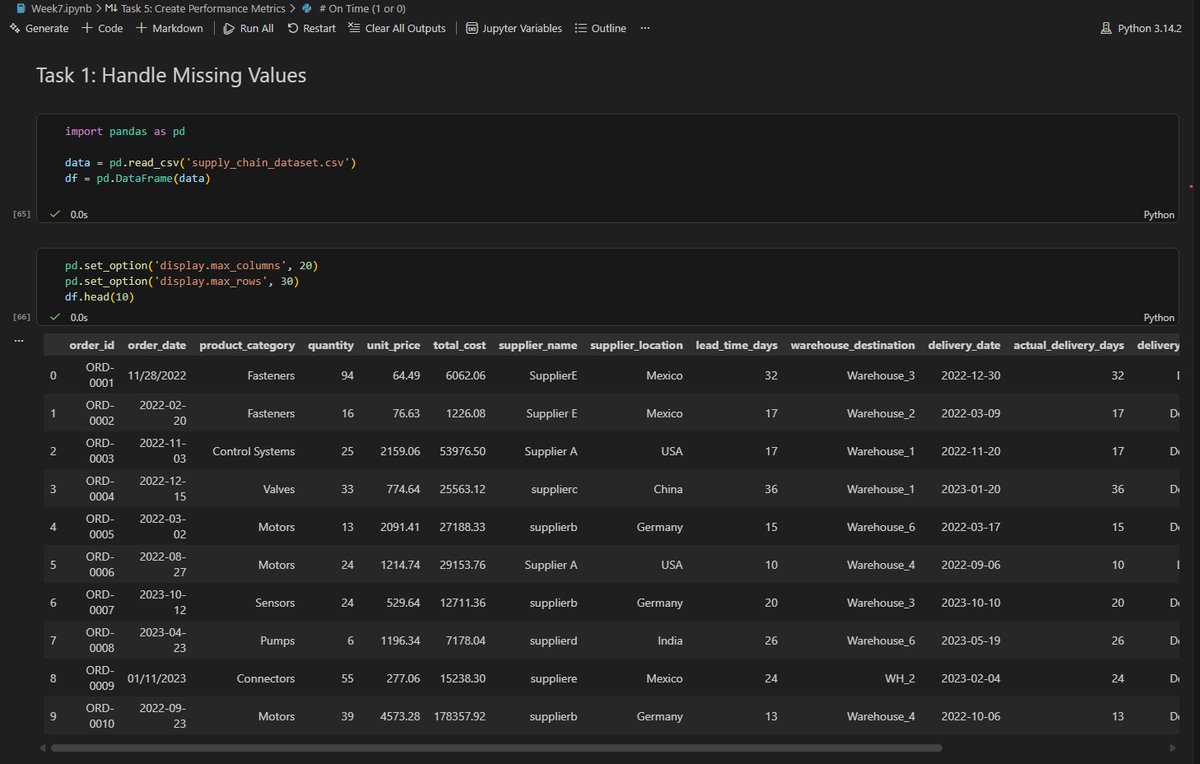Click the 01/11/2023 order date cell

point(157,679)
